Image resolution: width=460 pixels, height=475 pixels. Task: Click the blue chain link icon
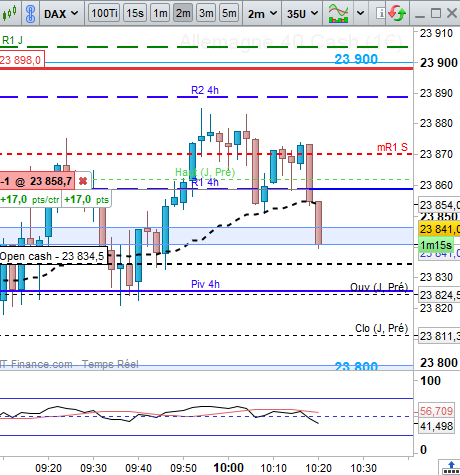click(x=30, y=13)
